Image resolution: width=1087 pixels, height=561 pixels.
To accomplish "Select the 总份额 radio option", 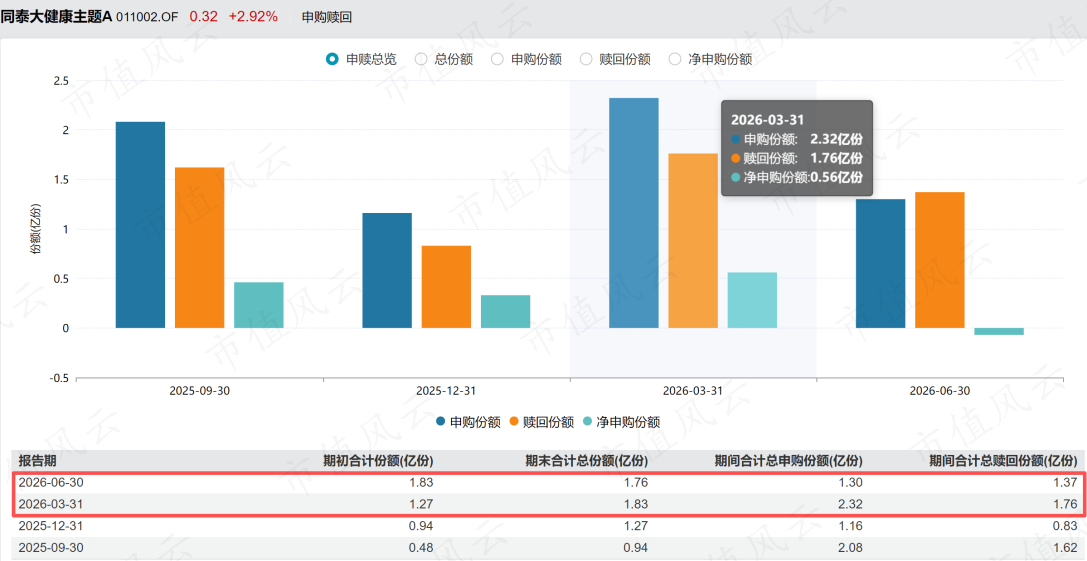I will 421,59.
